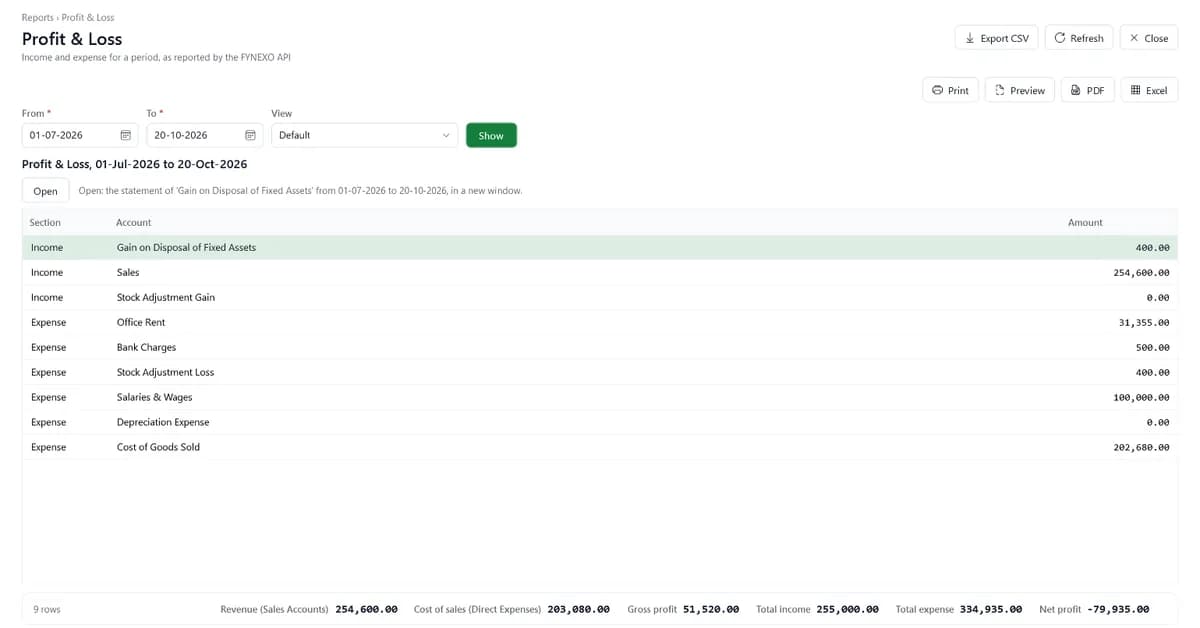This screenshot has height=628, width=1200.
Task: Select the Depreciation Expense row
Action: pyautogui.click(x=600, y=422)
